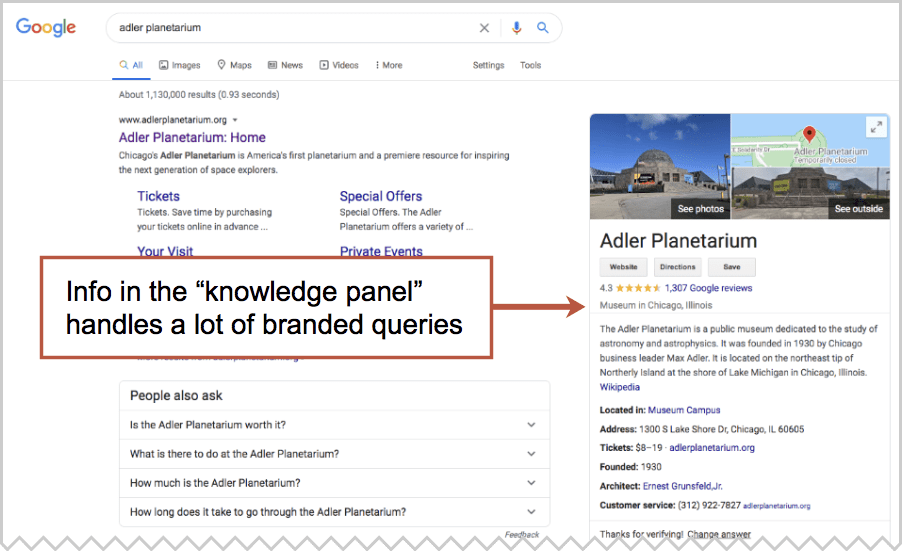The width and height of the screenshot is (902, 551).
Task: Click the red map pin marker
Action: tap(809, 134)
